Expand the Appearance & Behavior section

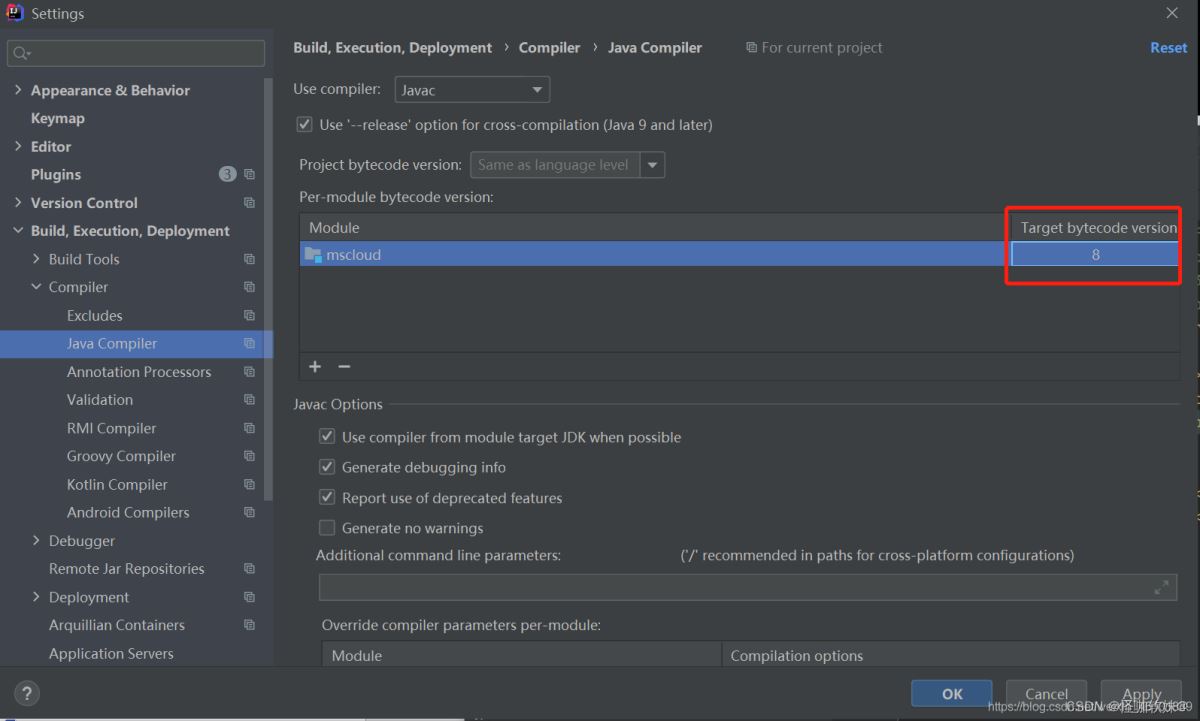click(18, 90)
